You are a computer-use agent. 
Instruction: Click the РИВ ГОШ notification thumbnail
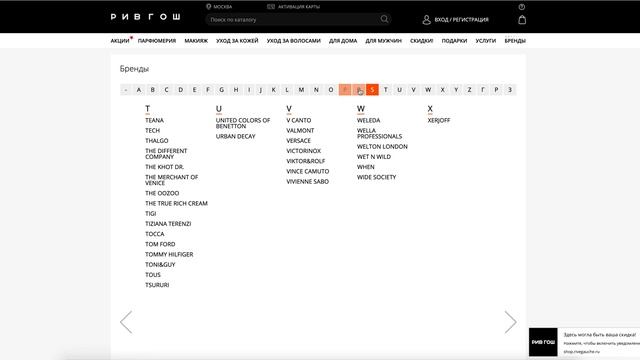coord(543,342)
